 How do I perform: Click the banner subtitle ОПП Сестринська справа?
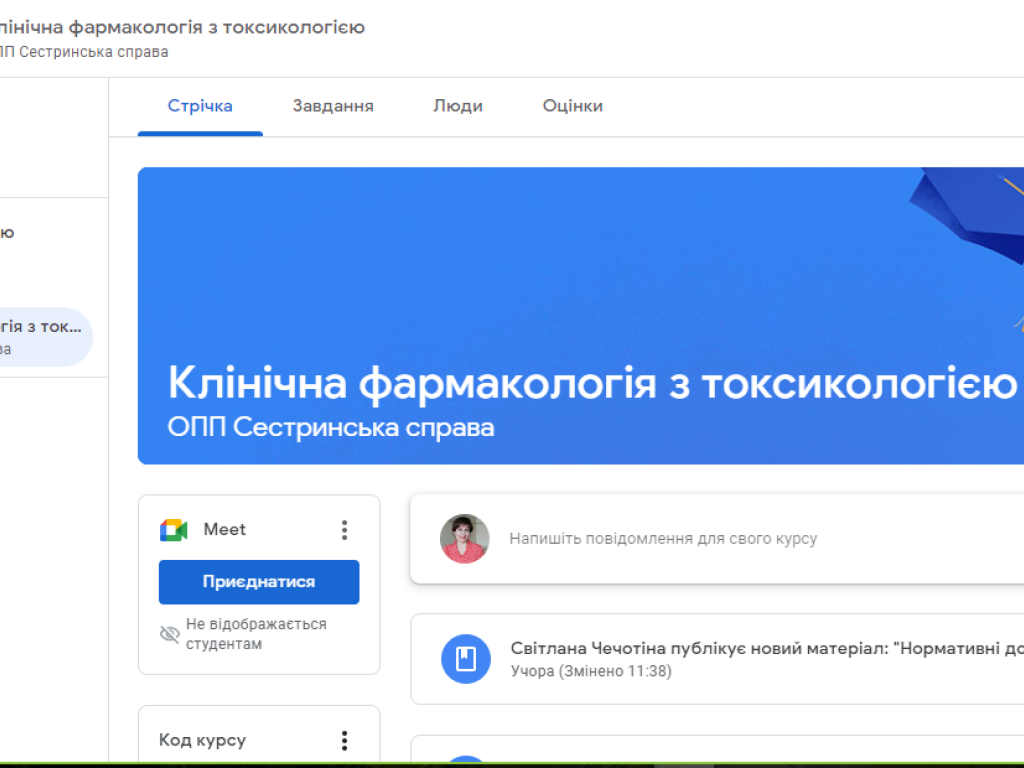click(331, 427)
